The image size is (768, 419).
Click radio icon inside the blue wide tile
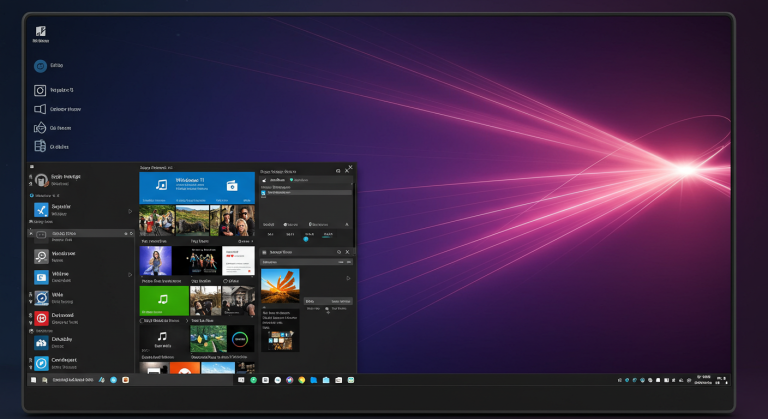pos(232,185)
